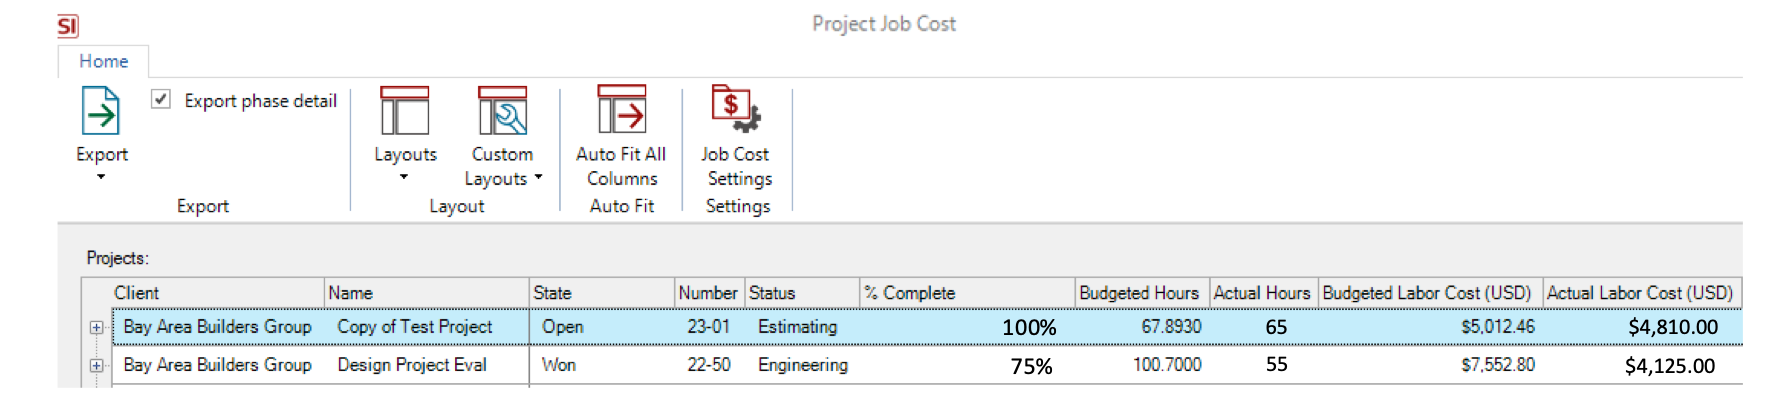The width and height of the screenshot is (1784, 402).
Task: Expand the Copy of Test Project row
Action: pyautogui.click(x=96, y=328)
